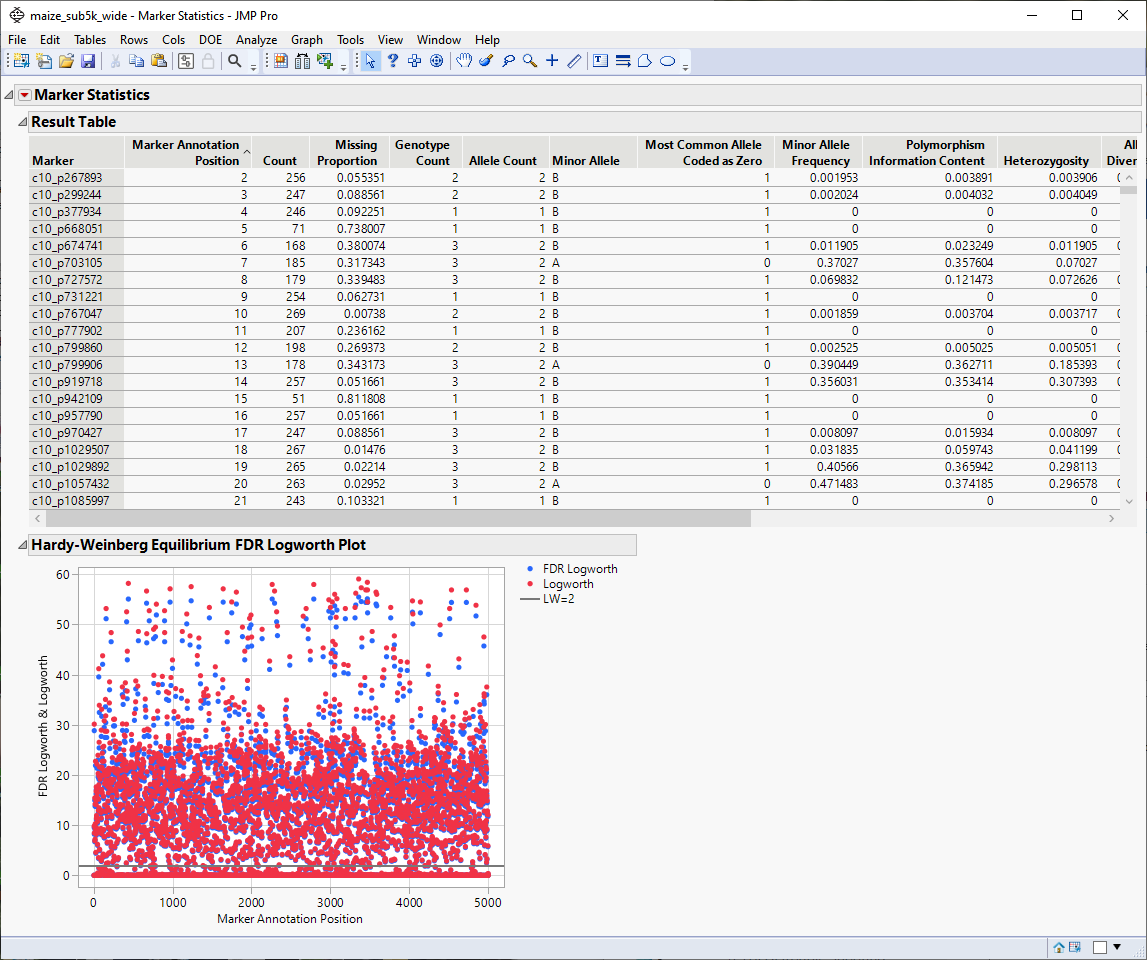Click the Help question mark tool
Screen dimensions: 1147x960
(393, 61)
